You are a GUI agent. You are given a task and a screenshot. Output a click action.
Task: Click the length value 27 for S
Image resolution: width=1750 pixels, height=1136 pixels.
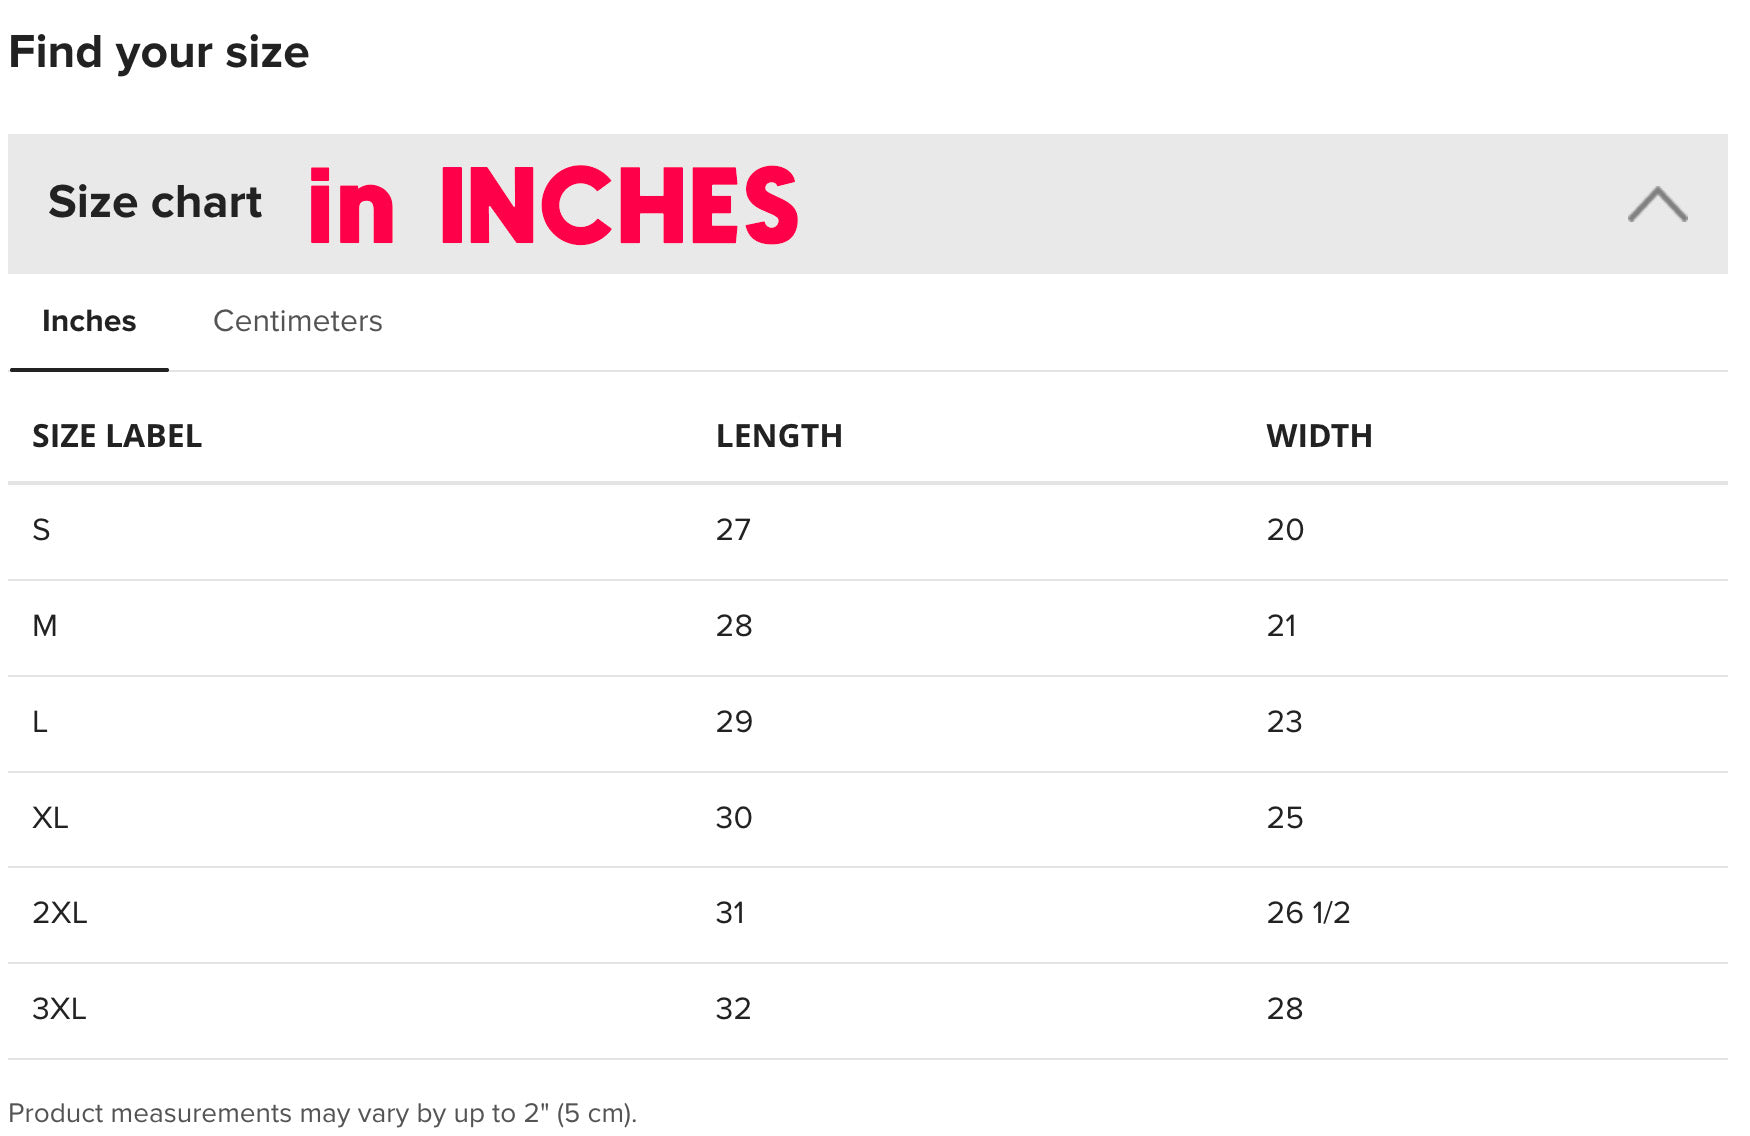coord(733,530)
